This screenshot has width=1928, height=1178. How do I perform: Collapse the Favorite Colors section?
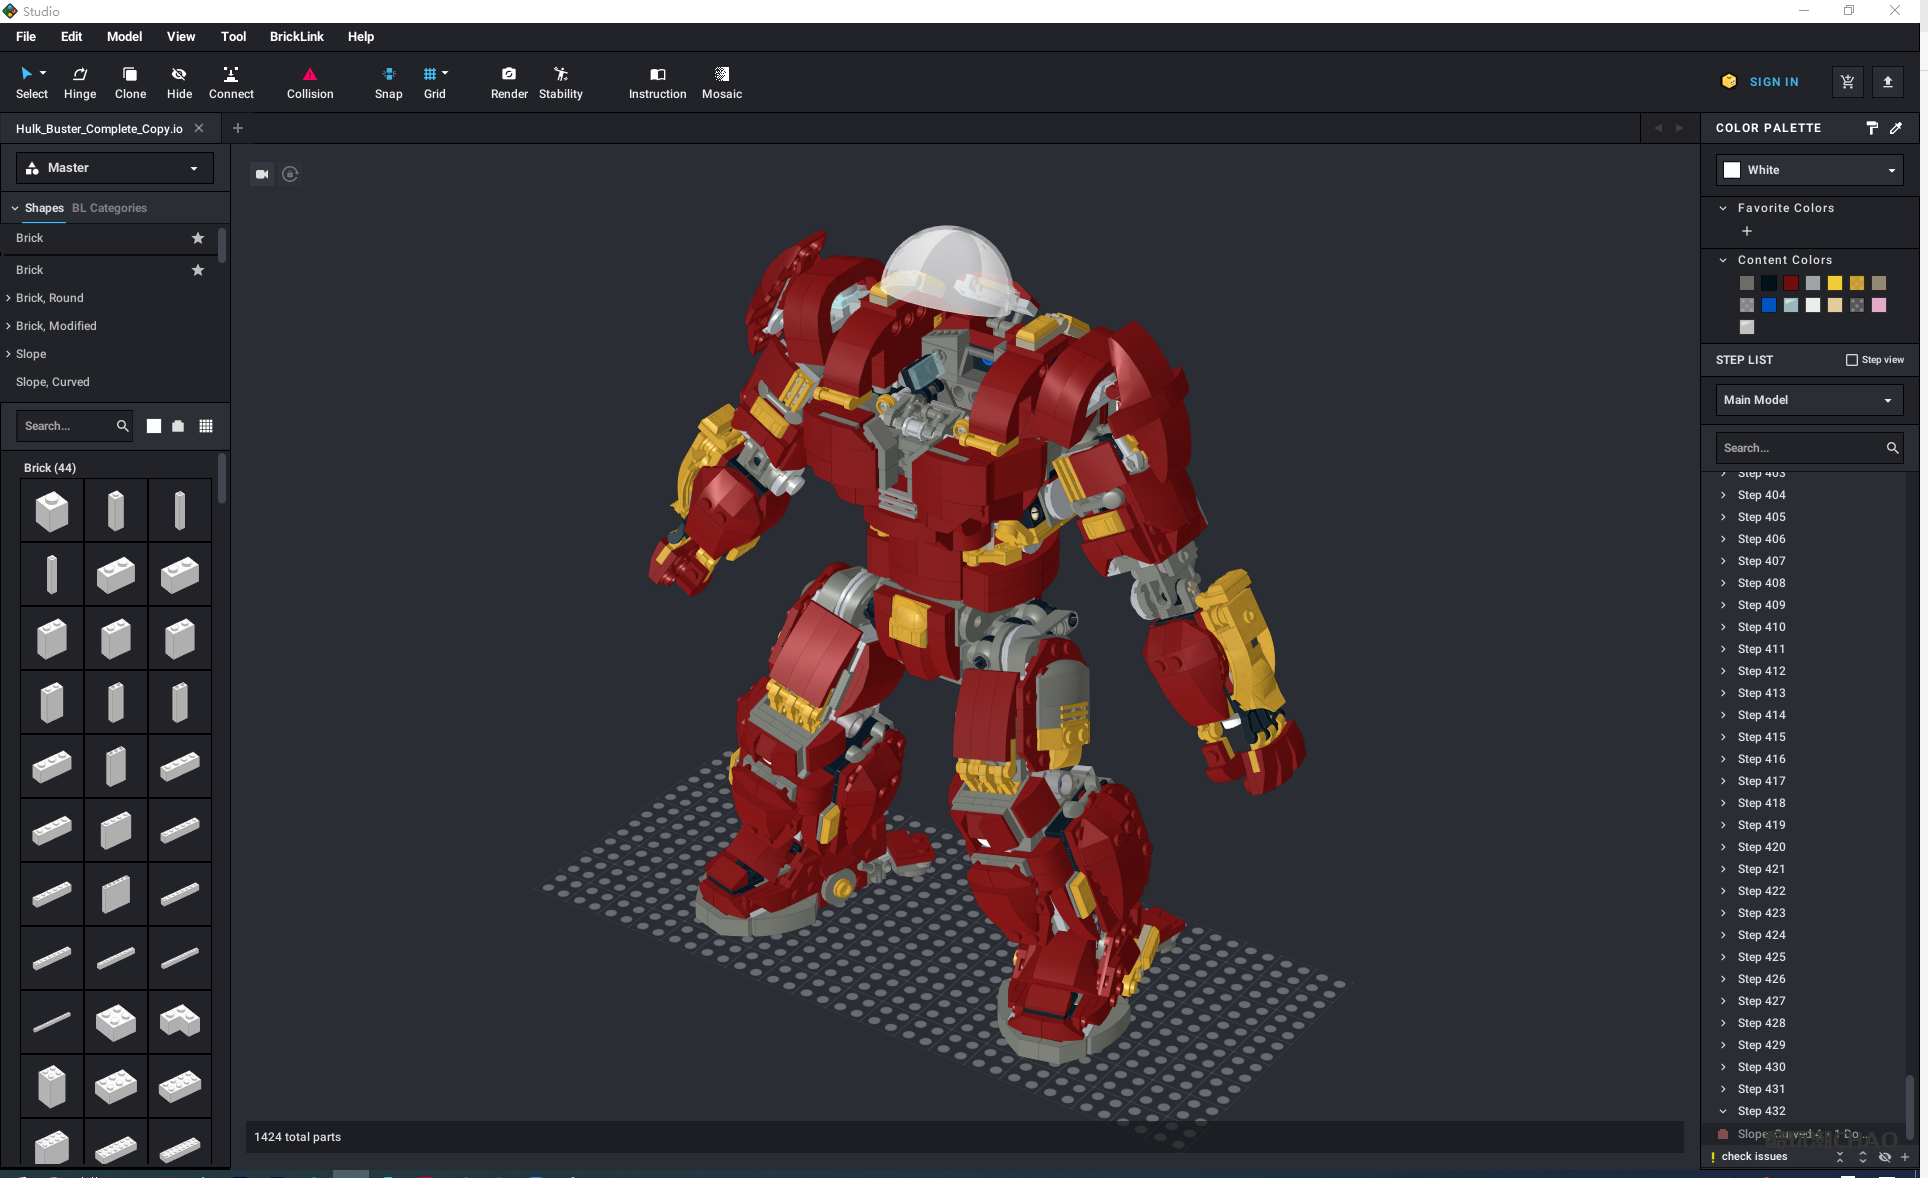tap(1723, 208)
